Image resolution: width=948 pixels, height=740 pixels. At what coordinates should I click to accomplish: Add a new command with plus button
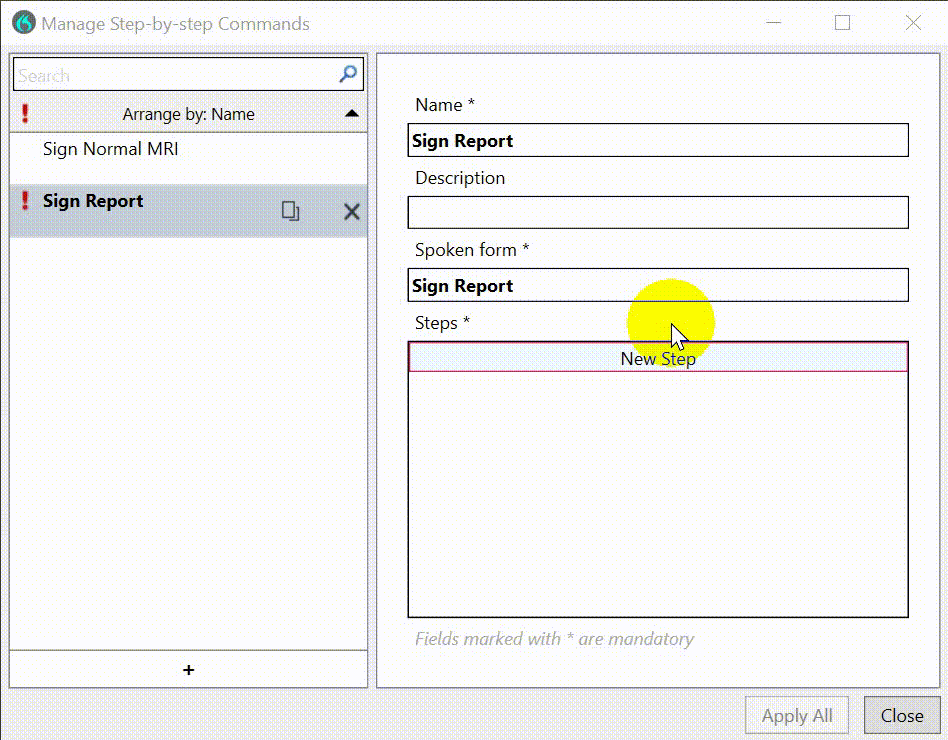189,670
